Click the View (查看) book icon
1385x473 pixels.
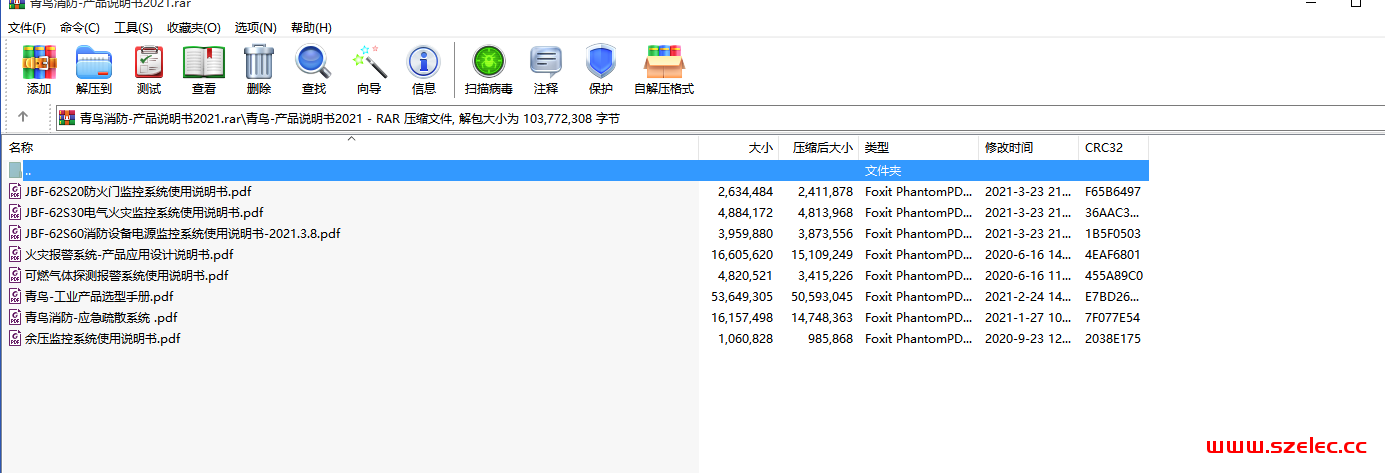[204, 62]
